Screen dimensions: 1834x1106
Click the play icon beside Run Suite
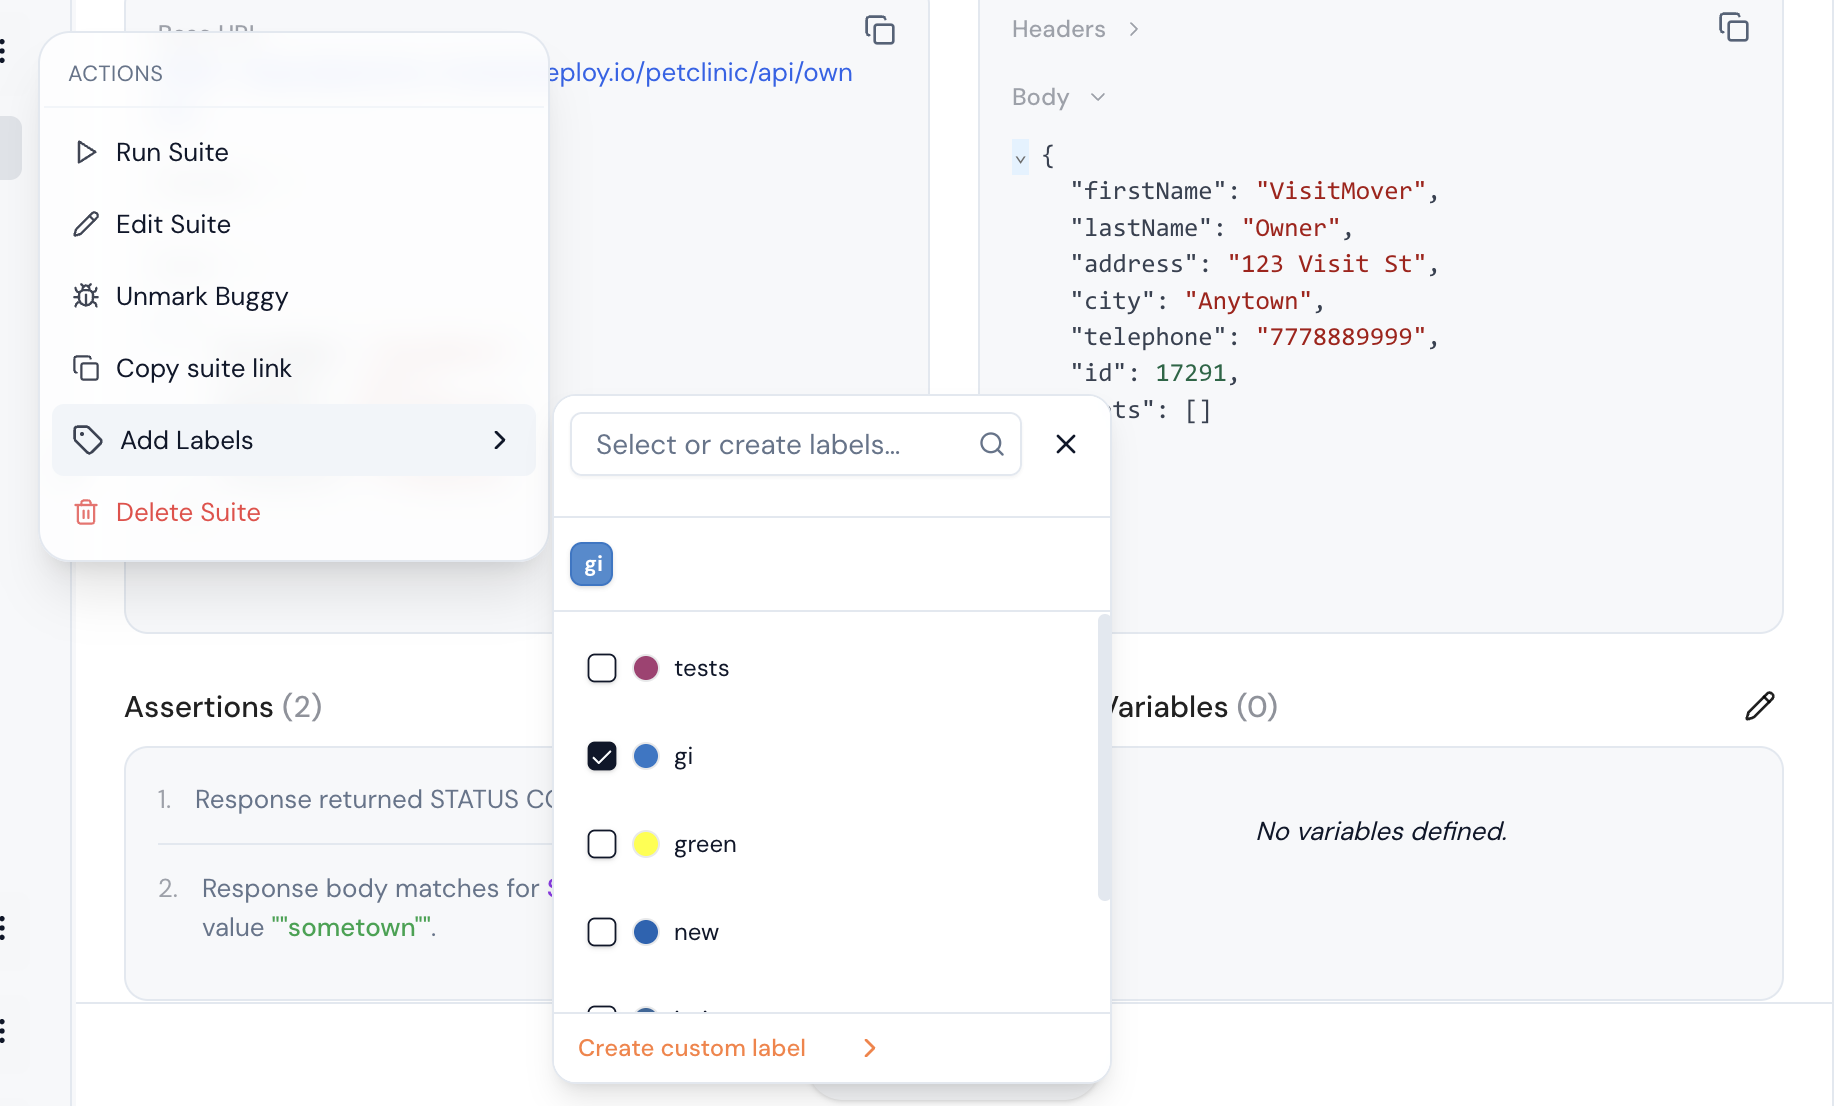click(x=86, y=152)
